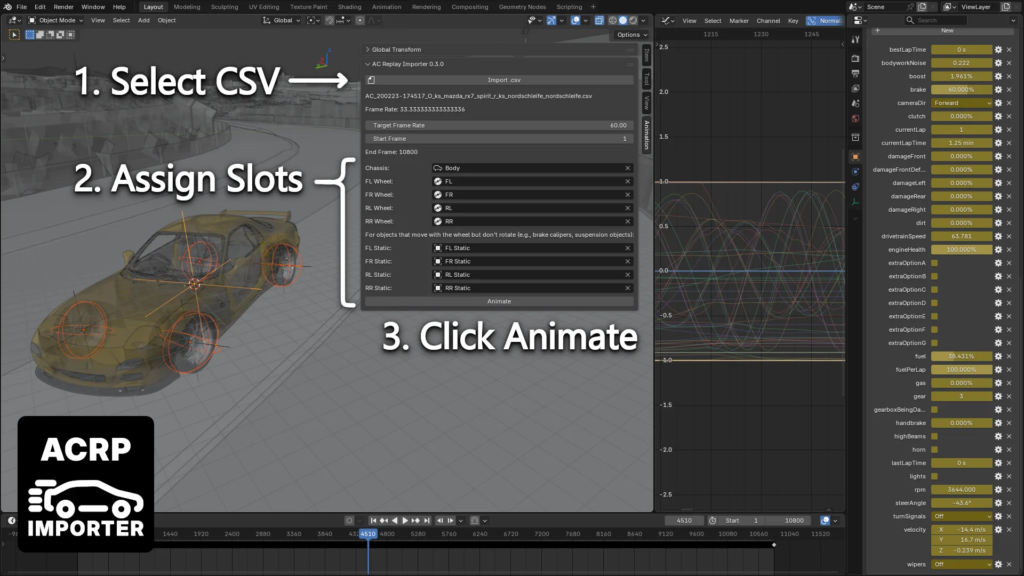Viewport: 1024px width, 576px height.
Task: Open the viewport Options dropdown
Action: [x=632, y=35]
